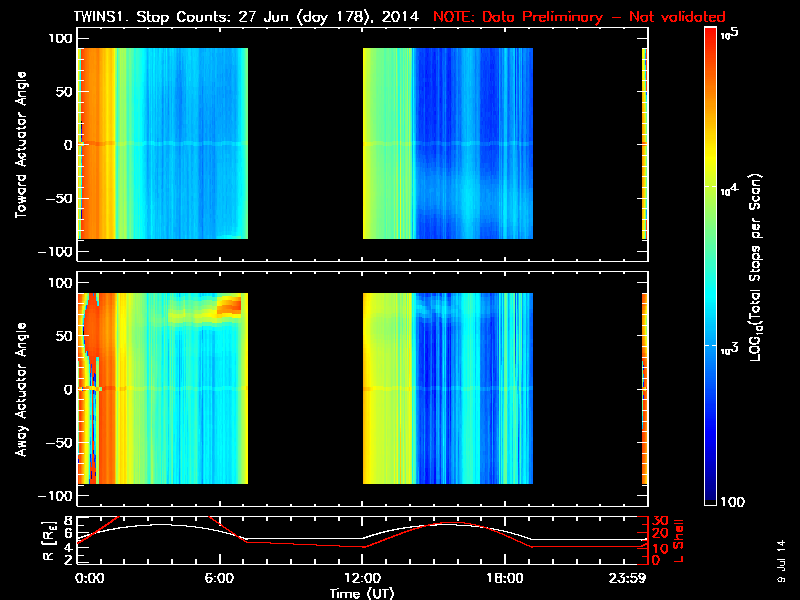
Task: Select the 0:00 time tick label
Action: tap(88, 578)
